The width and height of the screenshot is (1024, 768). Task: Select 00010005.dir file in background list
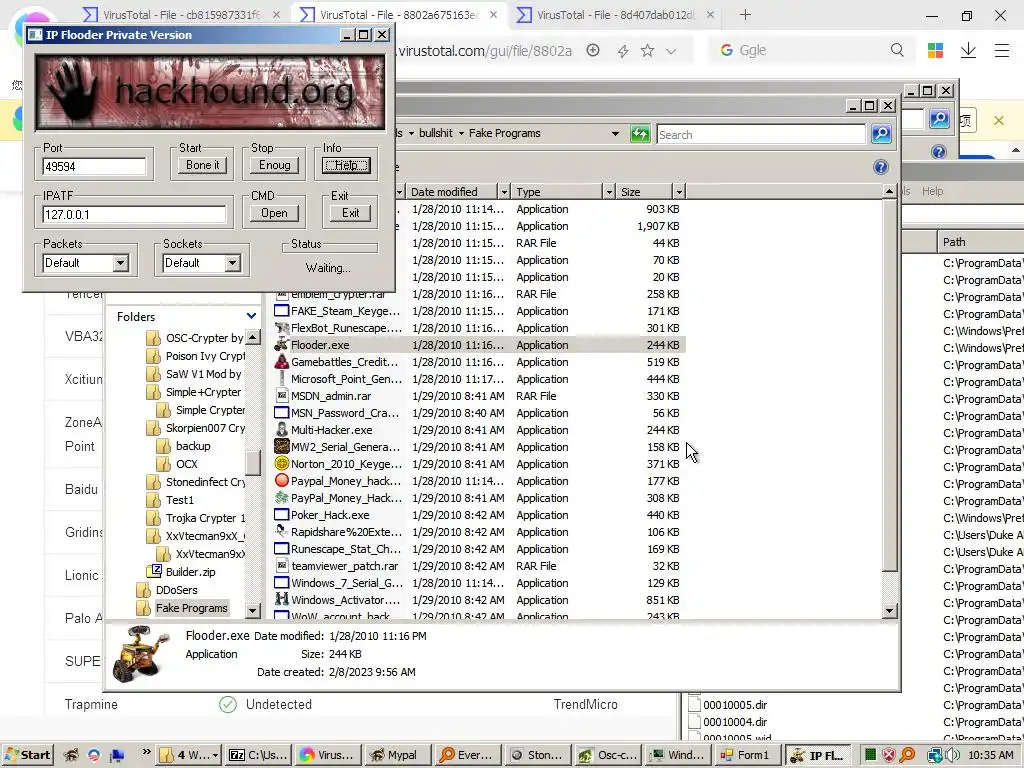[728, 705]
